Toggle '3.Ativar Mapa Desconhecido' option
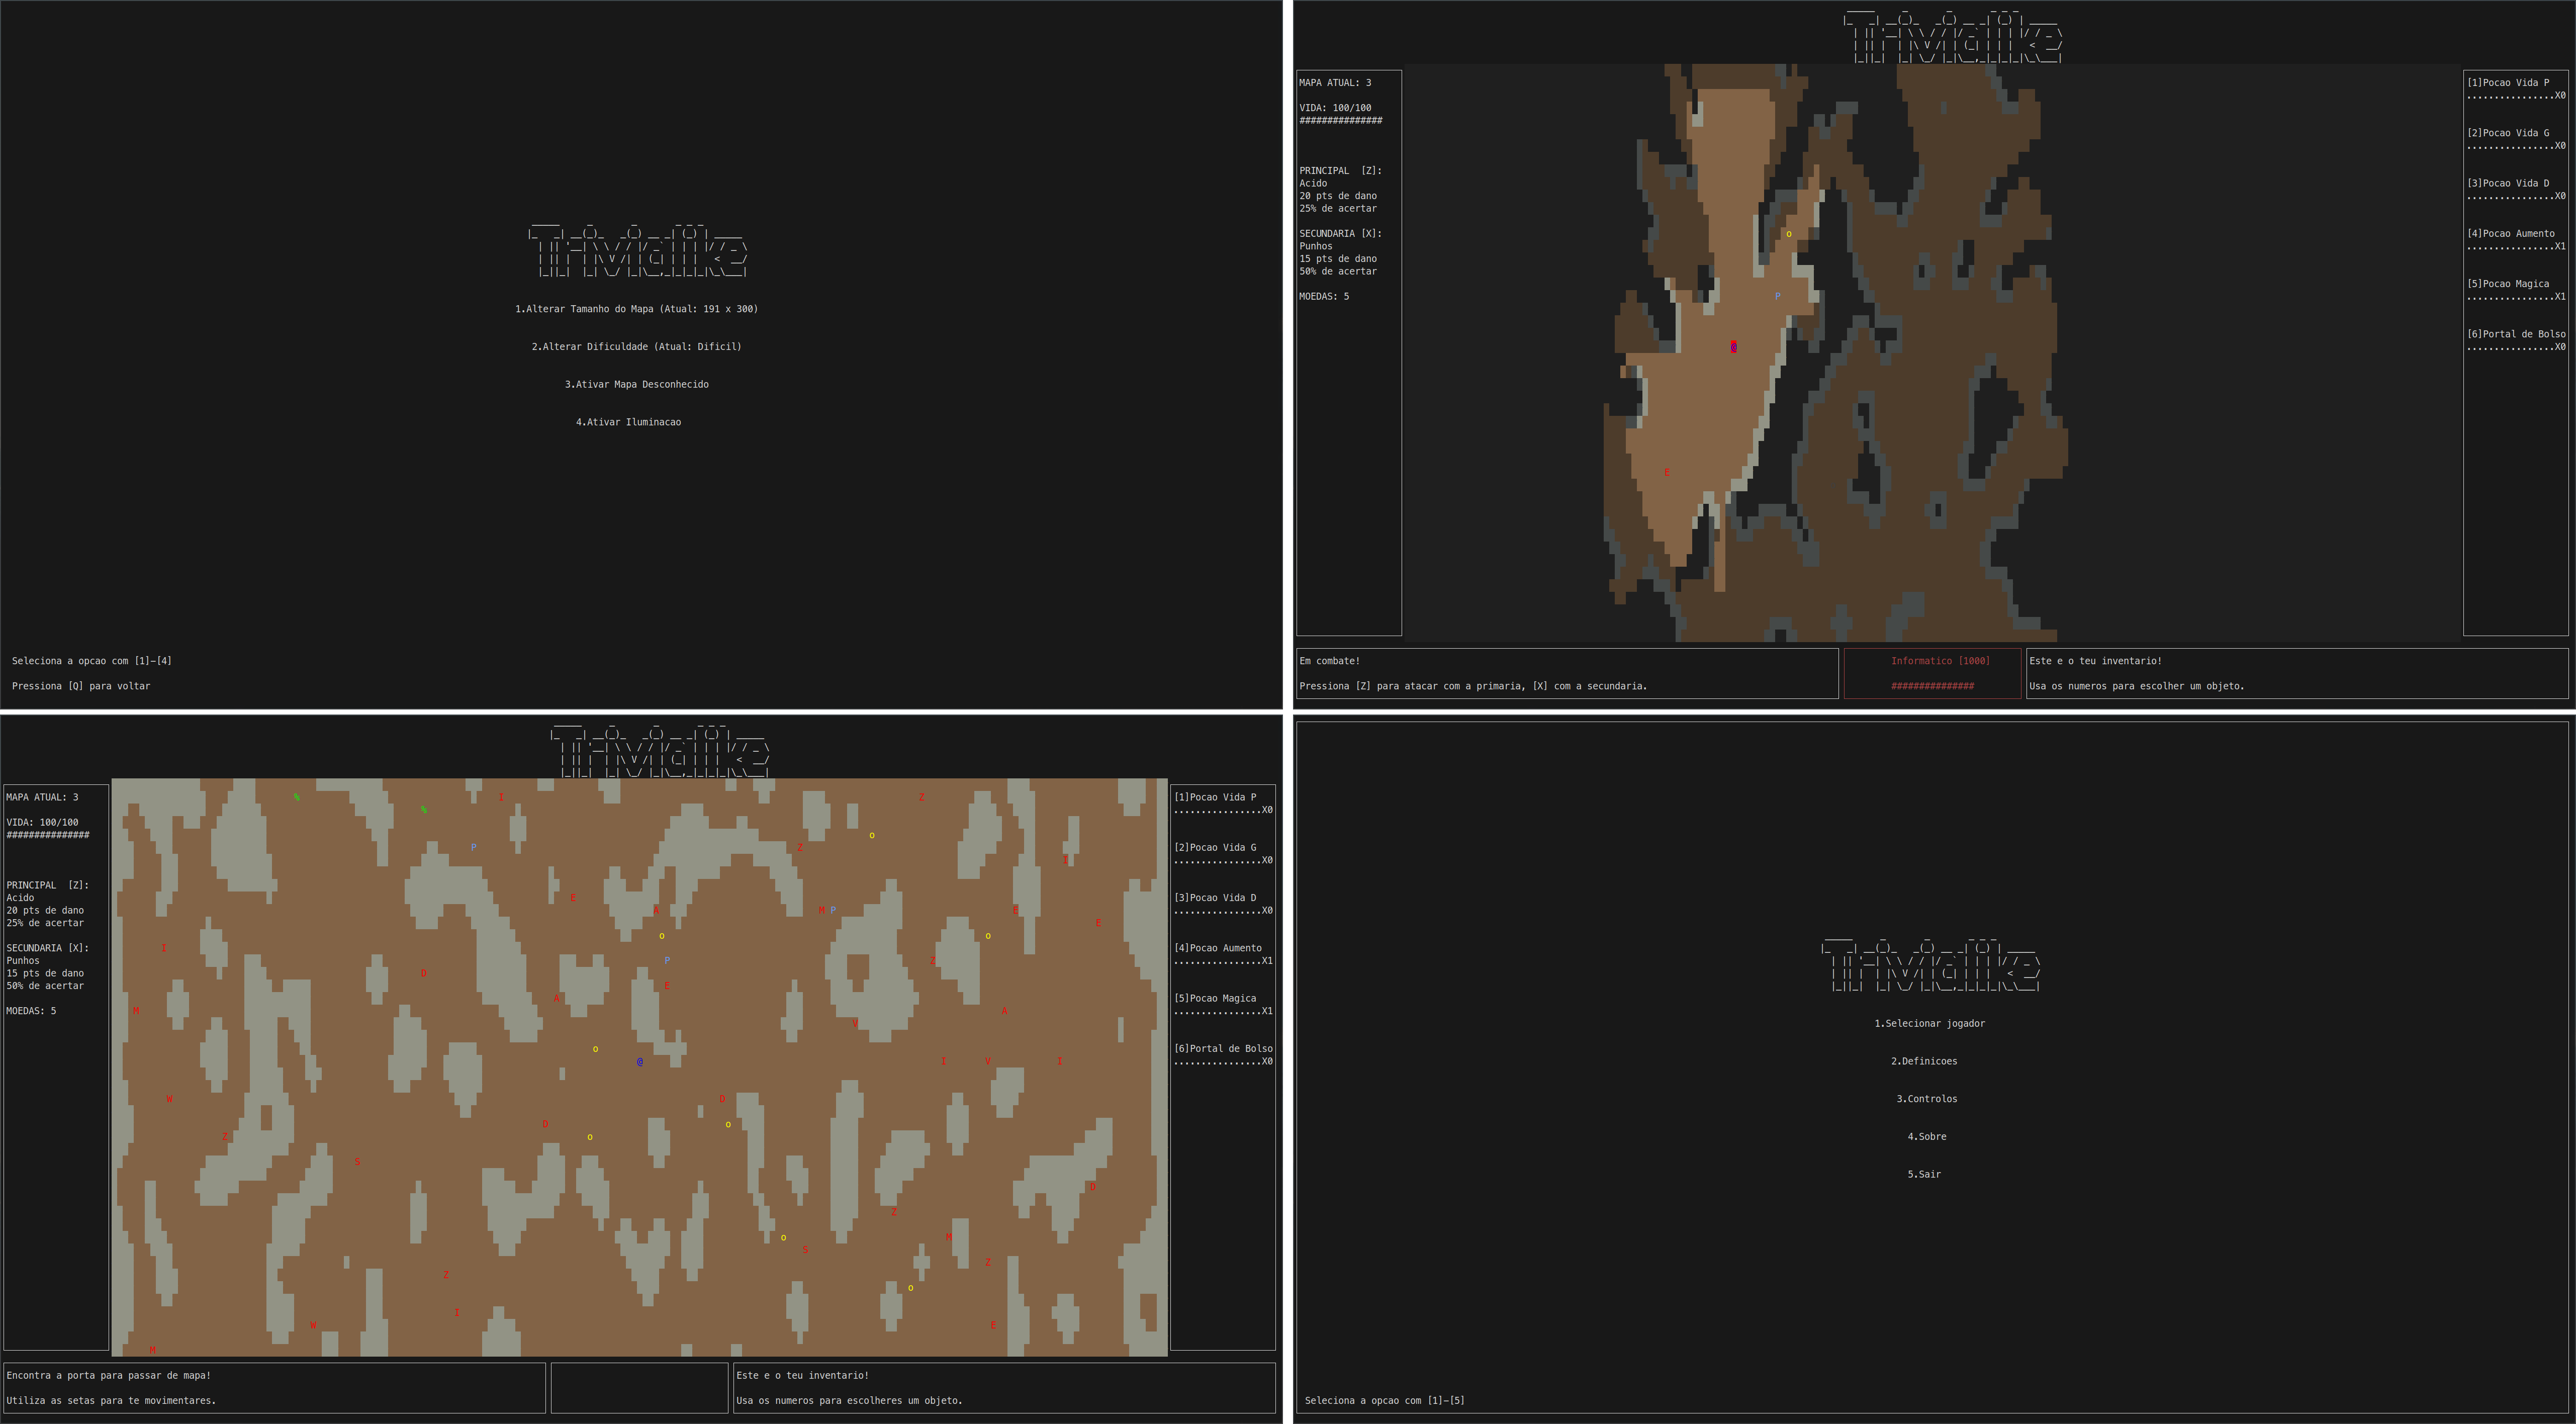 click(636, 385)
